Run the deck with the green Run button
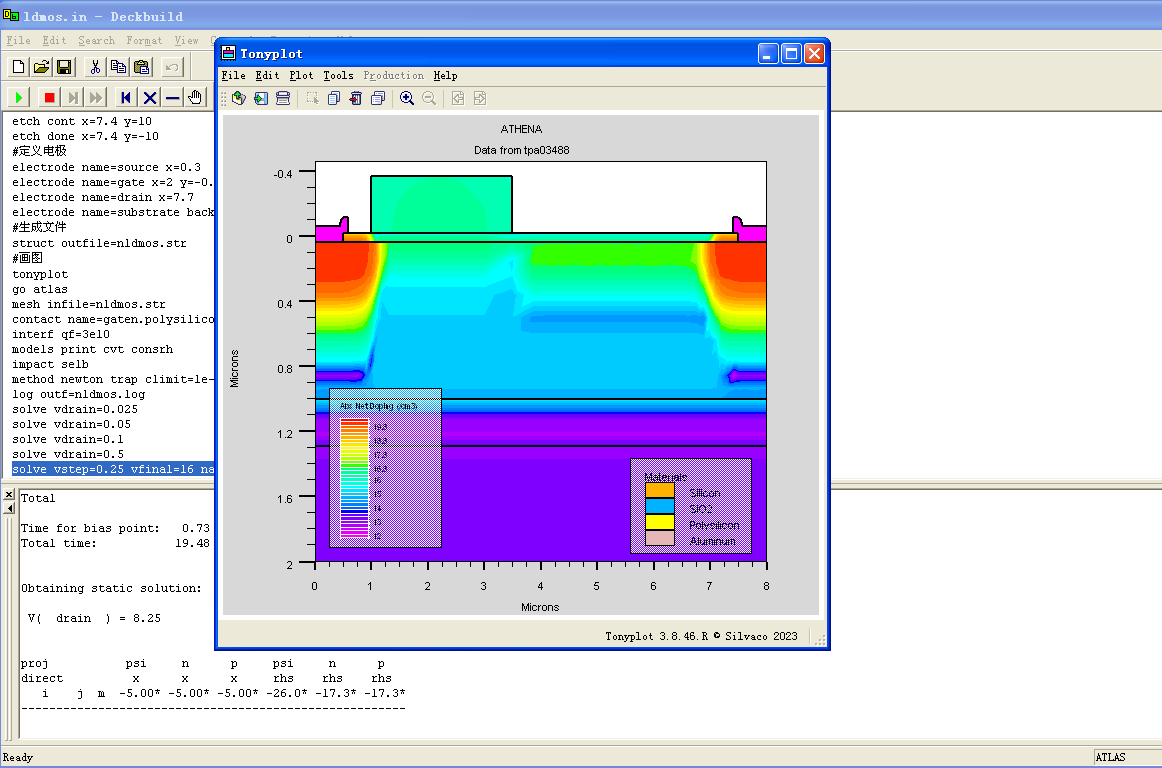This screenshot has width=1162, height=768. coord(17,97)
